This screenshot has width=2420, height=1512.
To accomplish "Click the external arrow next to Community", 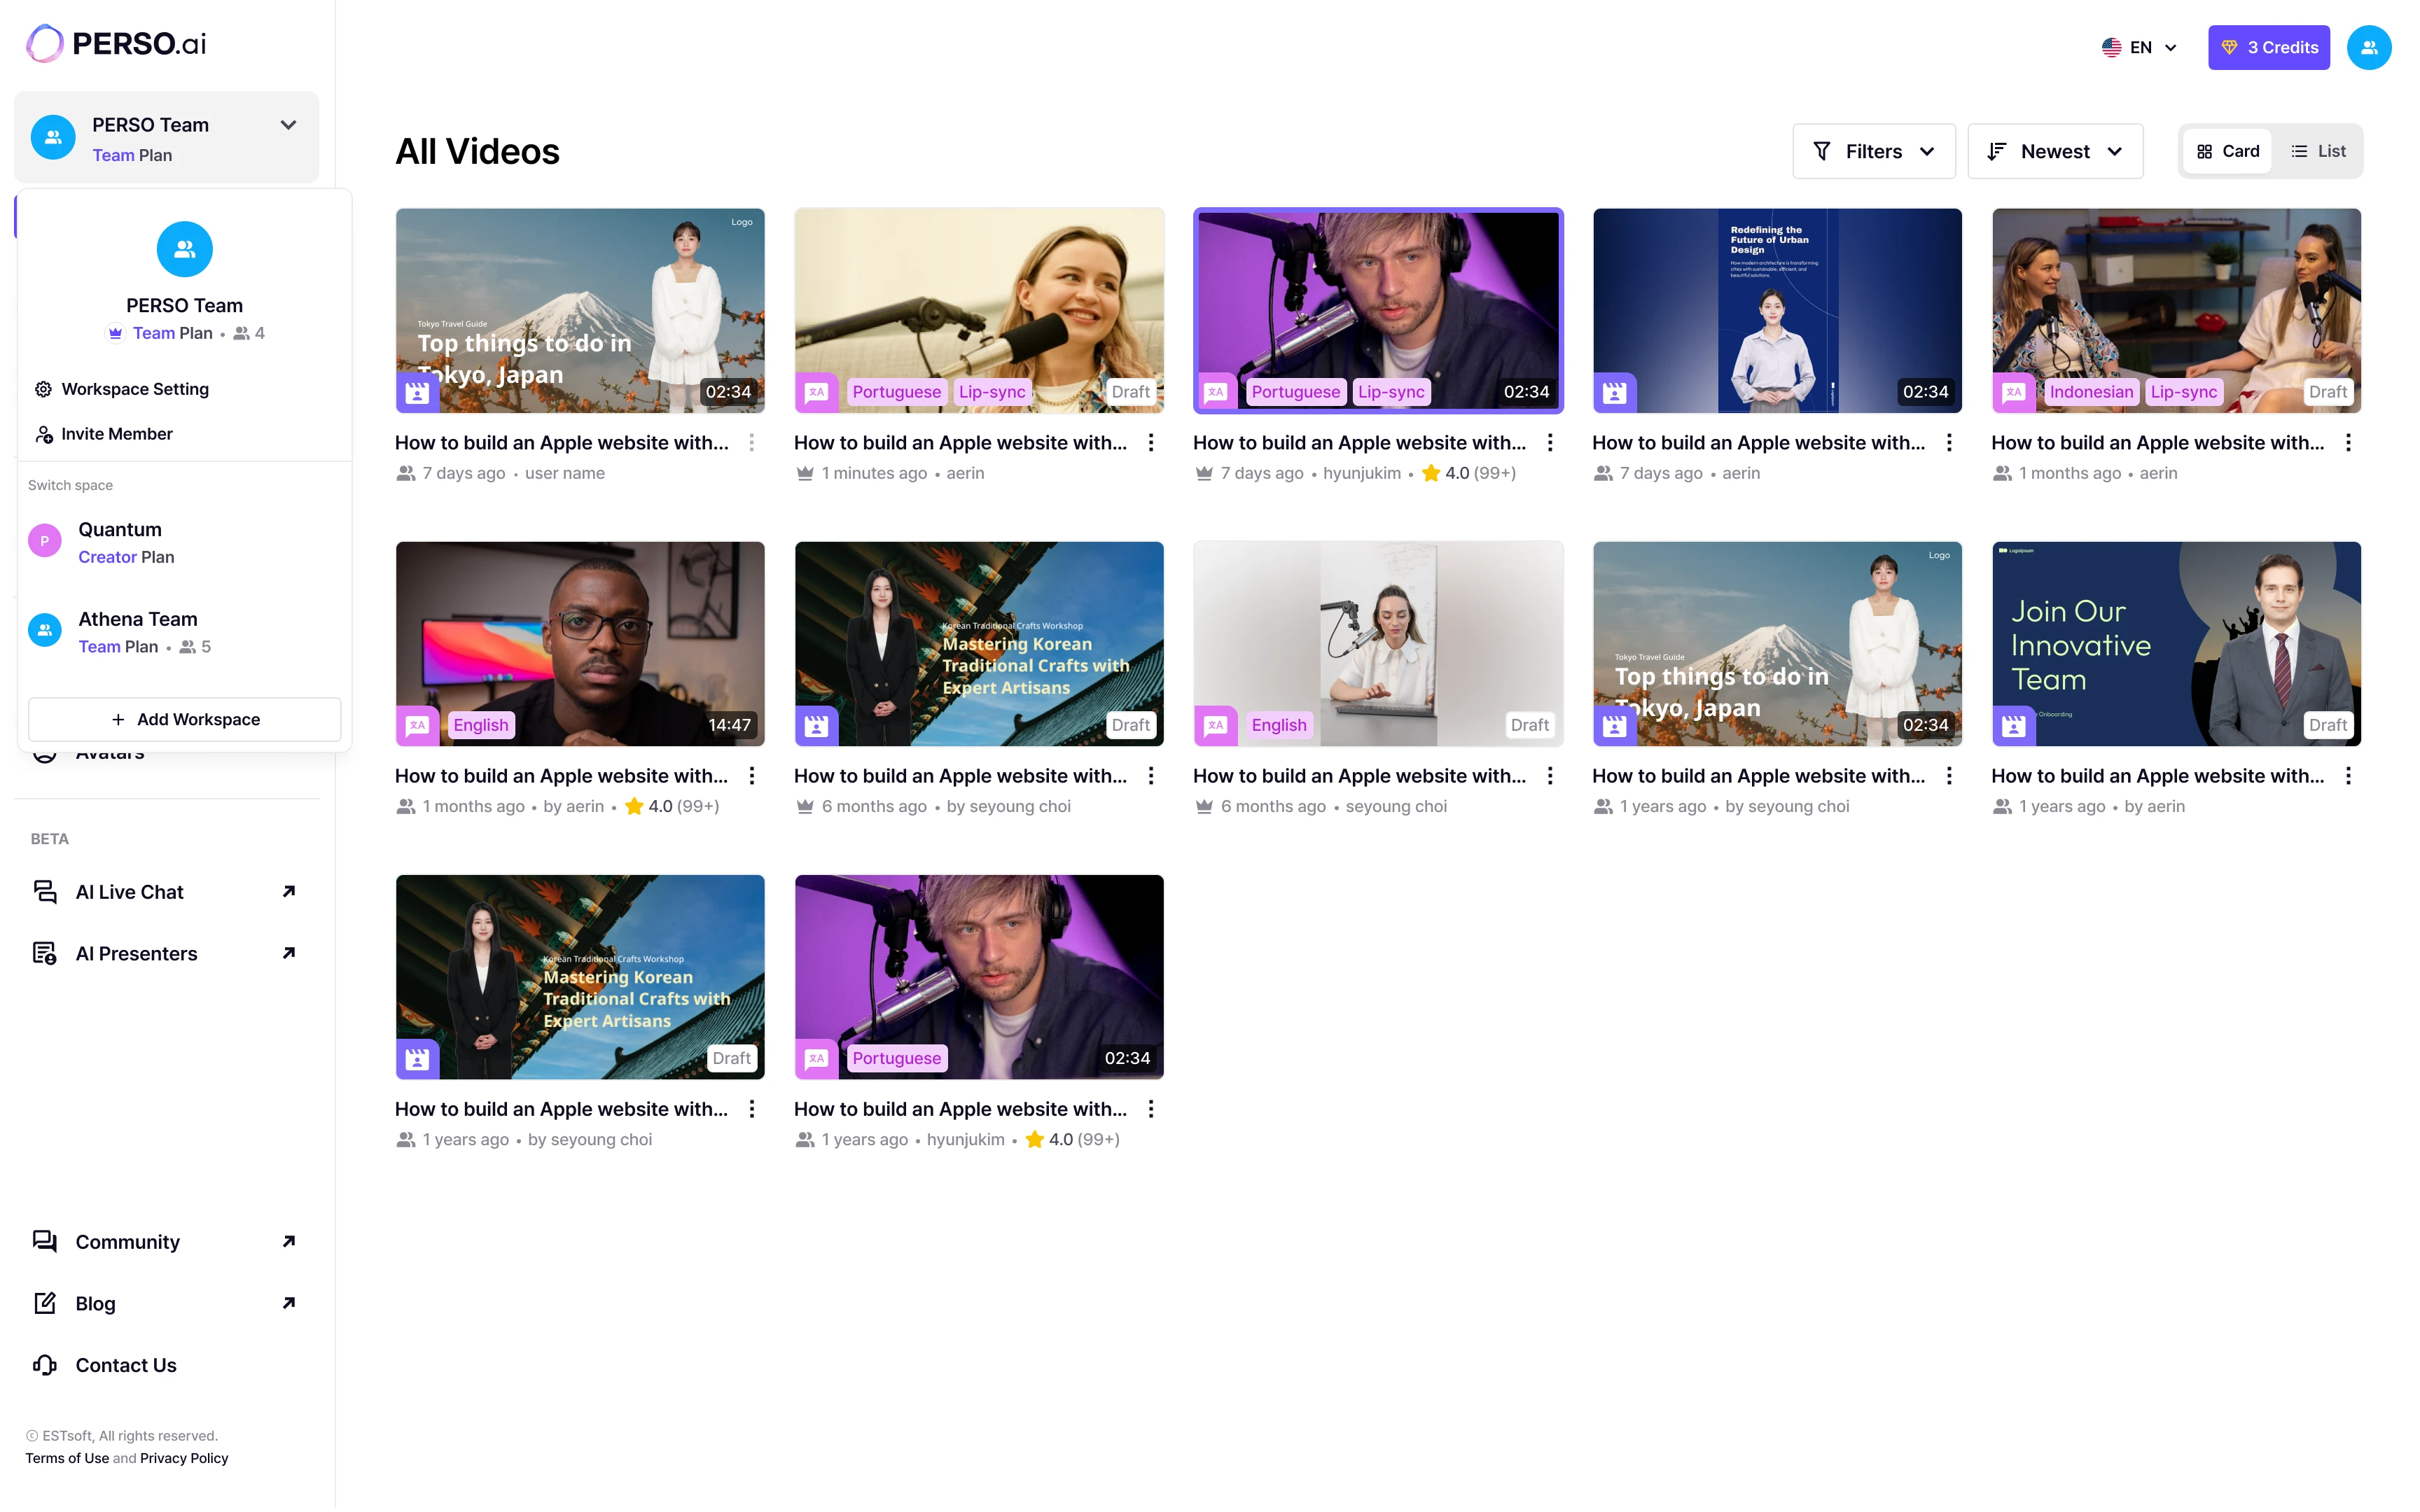I will point(289,1242).
